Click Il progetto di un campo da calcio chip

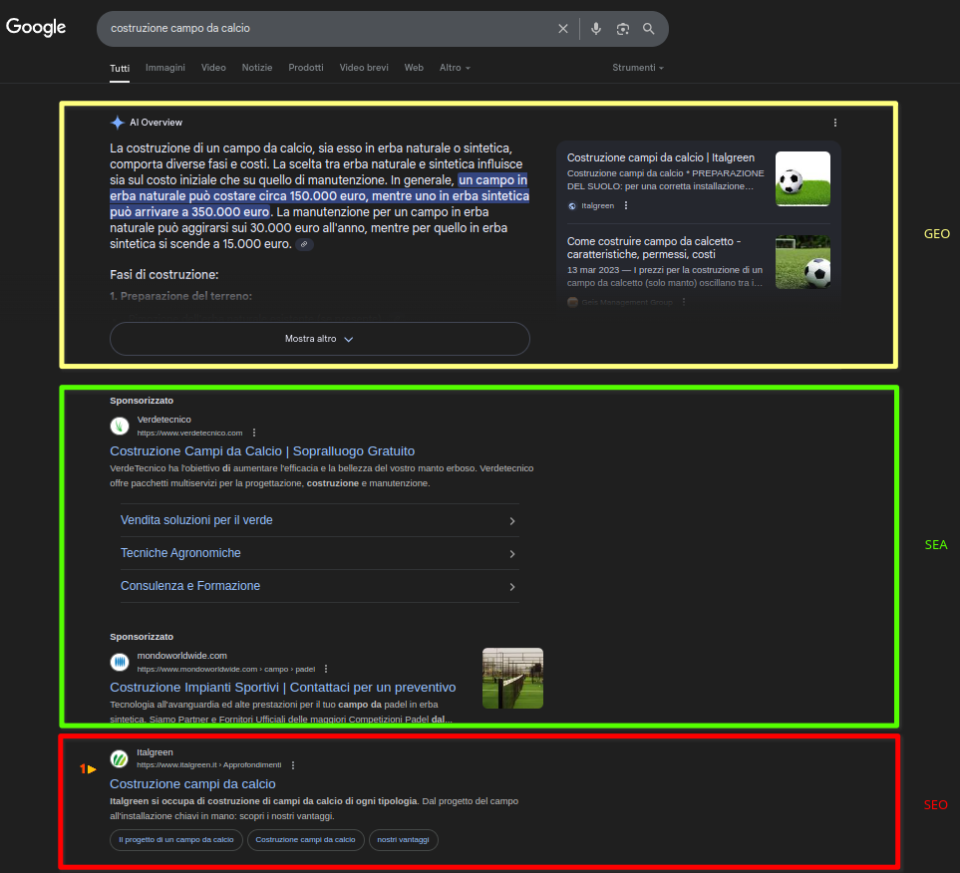pos(176,840)
